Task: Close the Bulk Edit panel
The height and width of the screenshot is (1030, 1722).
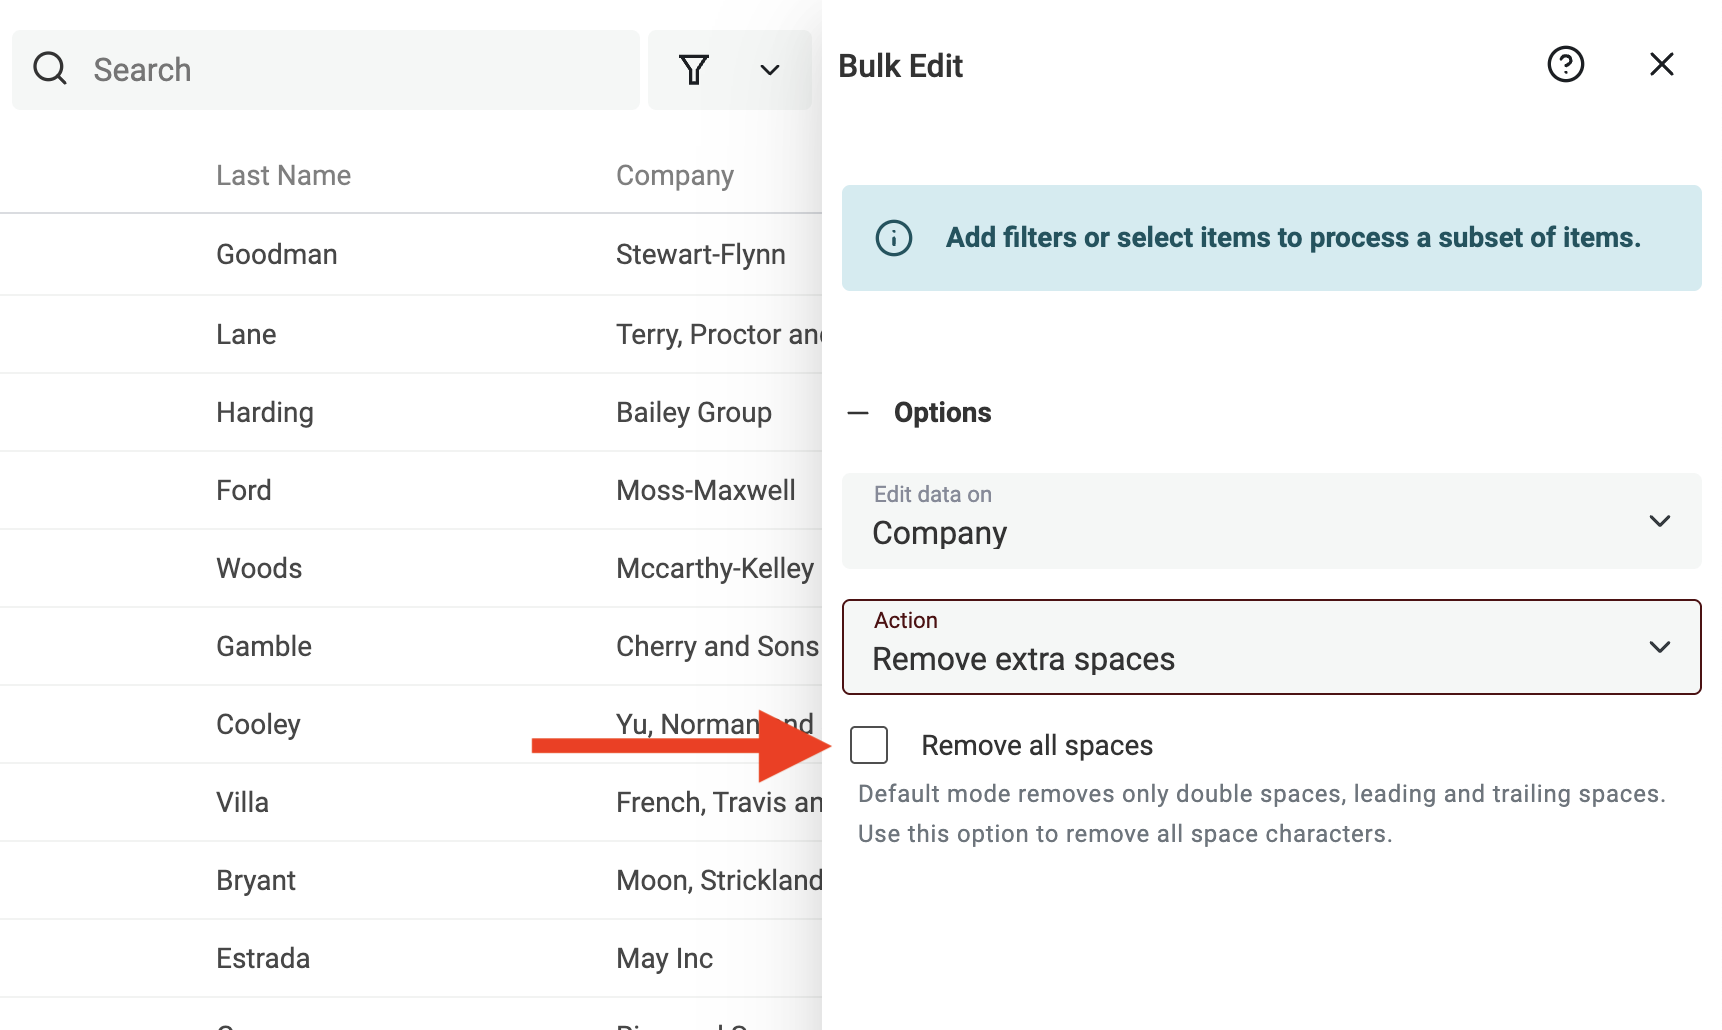Action: (1661, 63)
